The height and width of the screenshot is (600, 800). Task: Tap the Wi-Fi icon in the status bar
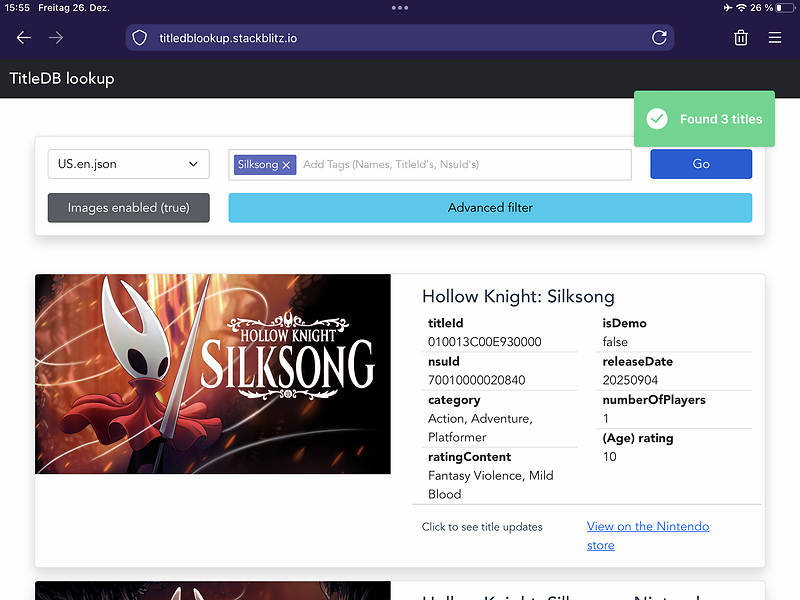tap(741, 8)
